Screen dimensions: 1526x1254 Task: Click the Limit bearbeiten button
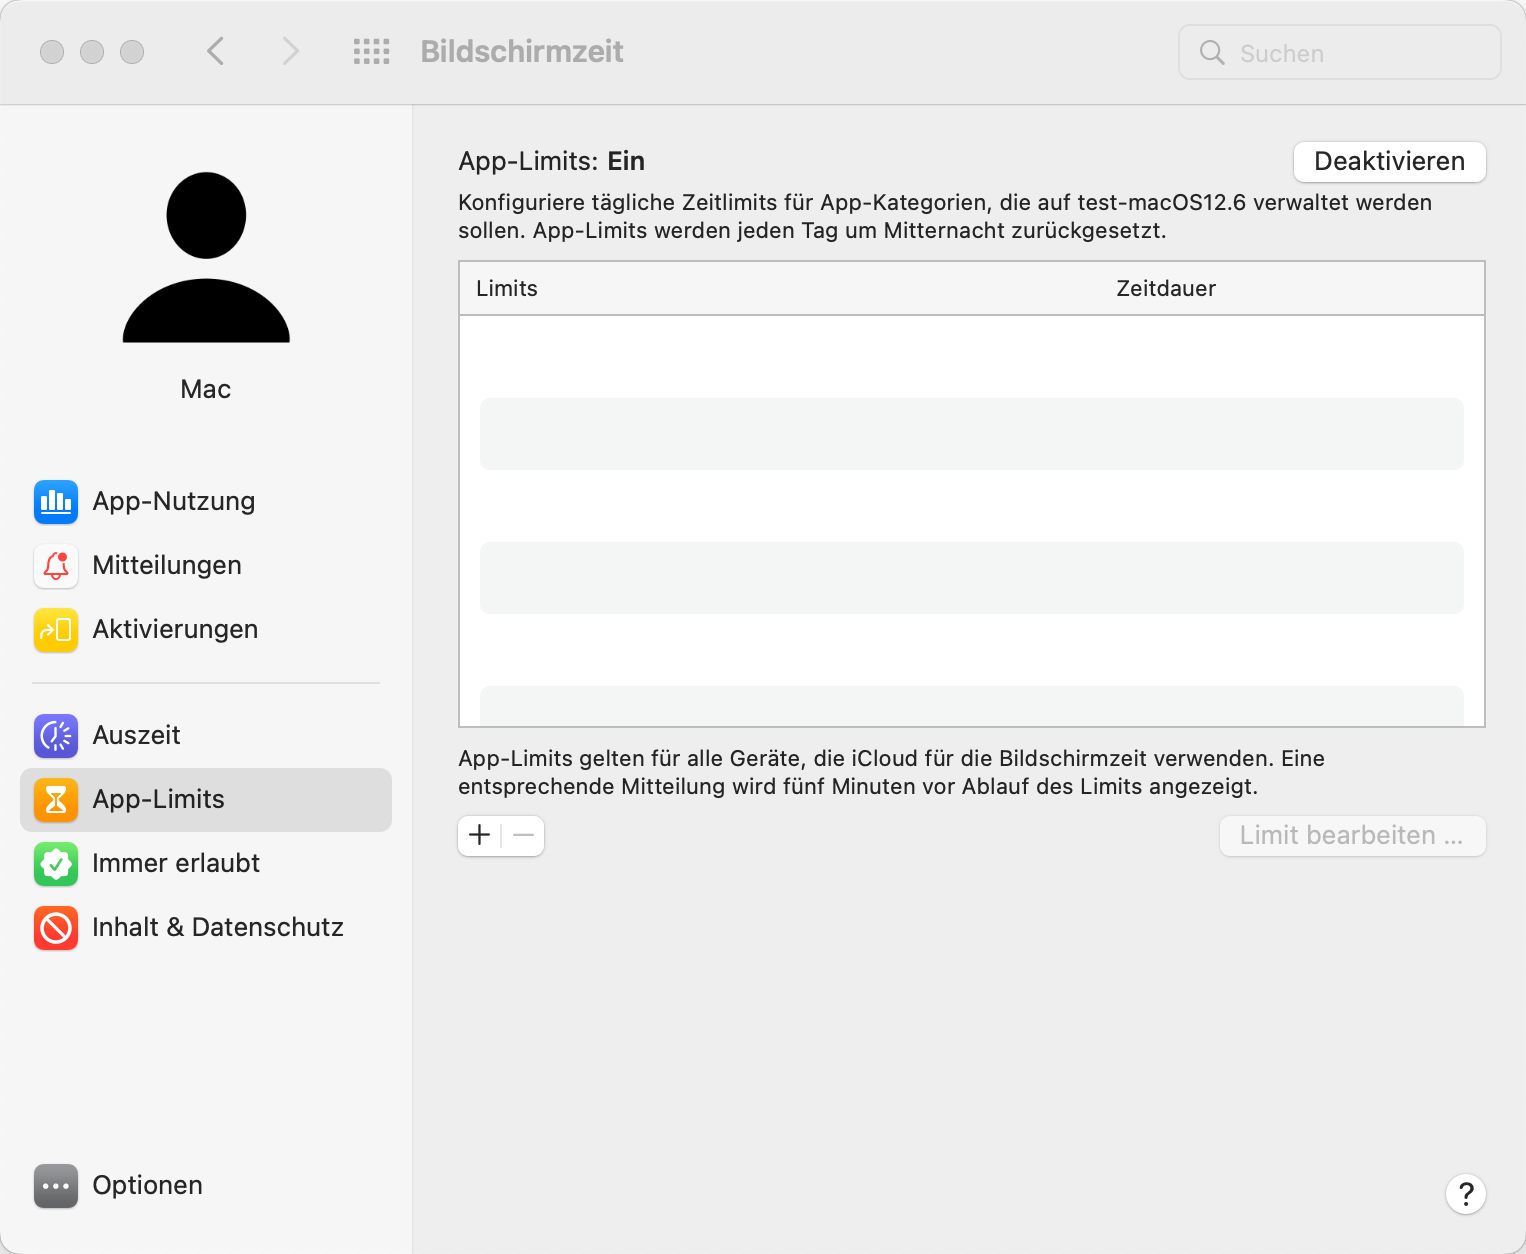click(x=1352, y=836)
